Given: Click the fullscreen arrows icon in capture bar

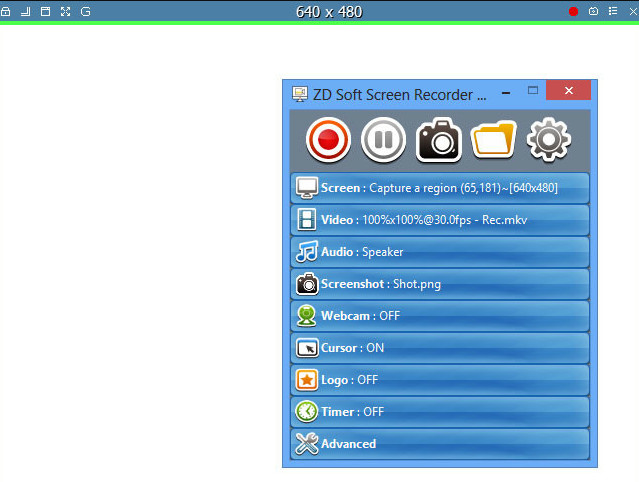Looking at the screenshot, I should pyautogui.click(x=65, y=11).
